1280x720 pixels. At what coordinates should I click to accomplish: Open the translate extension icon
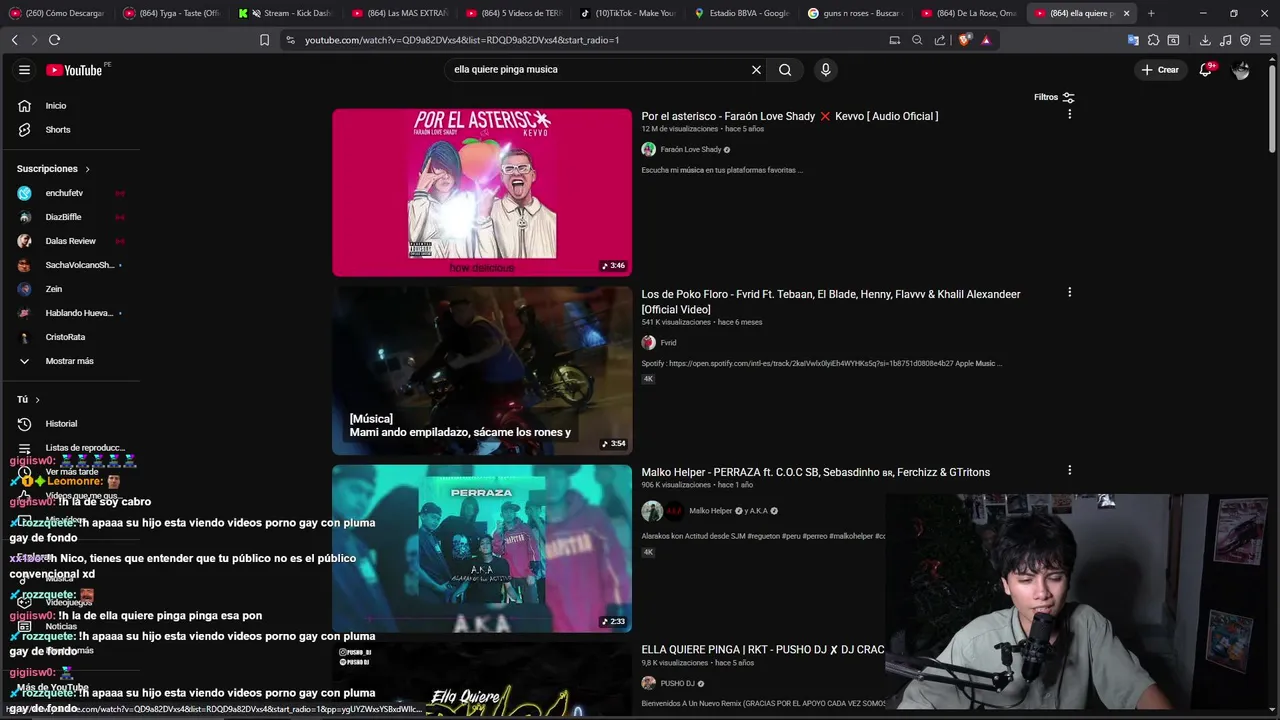(x=1133, y=40)
